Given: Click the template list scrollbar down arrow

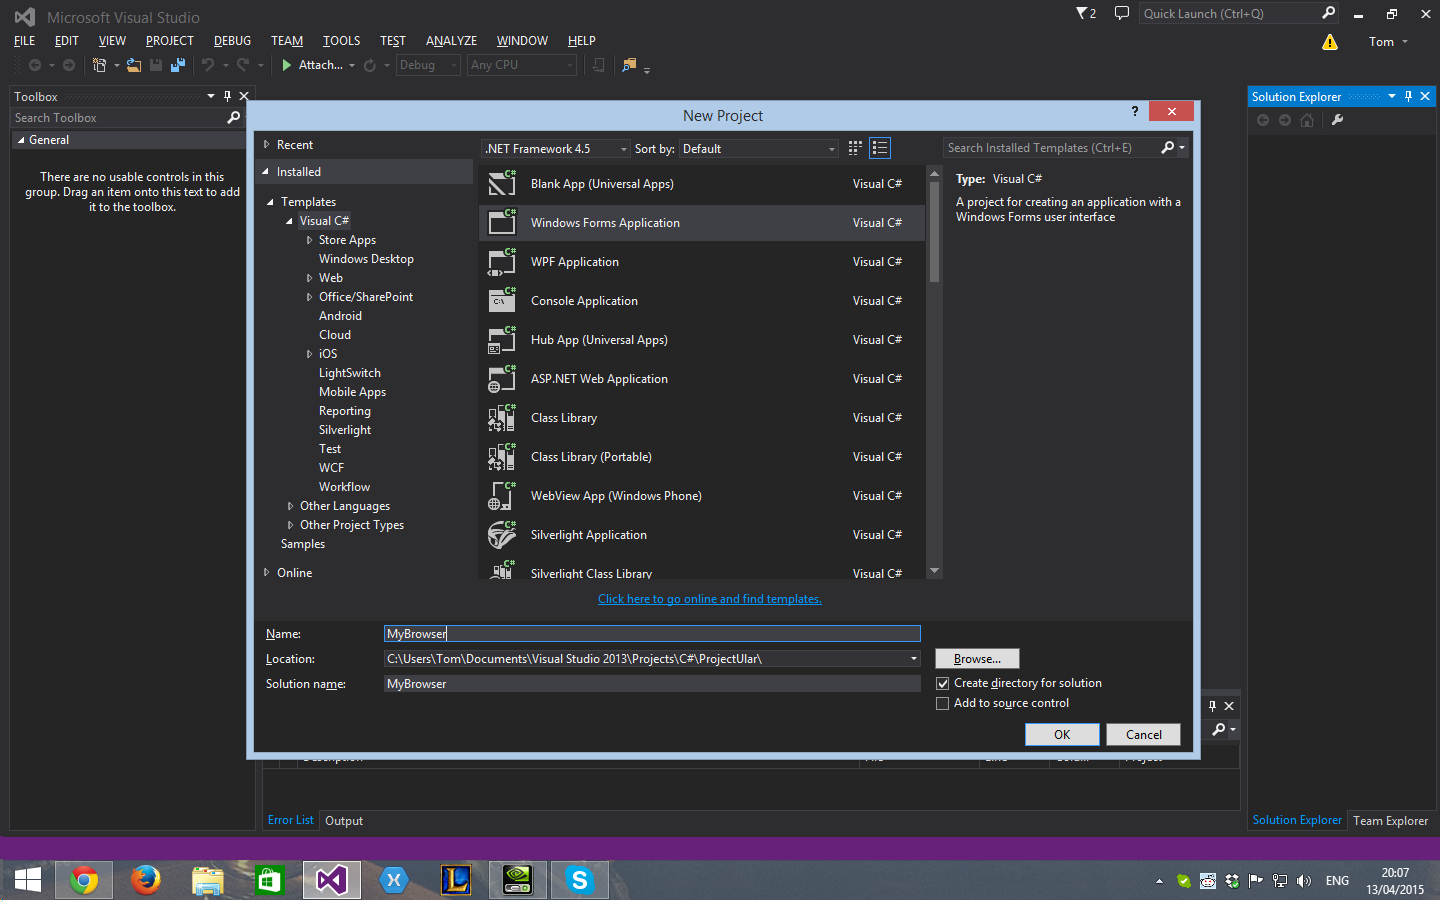Looking at the screenshot, I should pos(934,571).
